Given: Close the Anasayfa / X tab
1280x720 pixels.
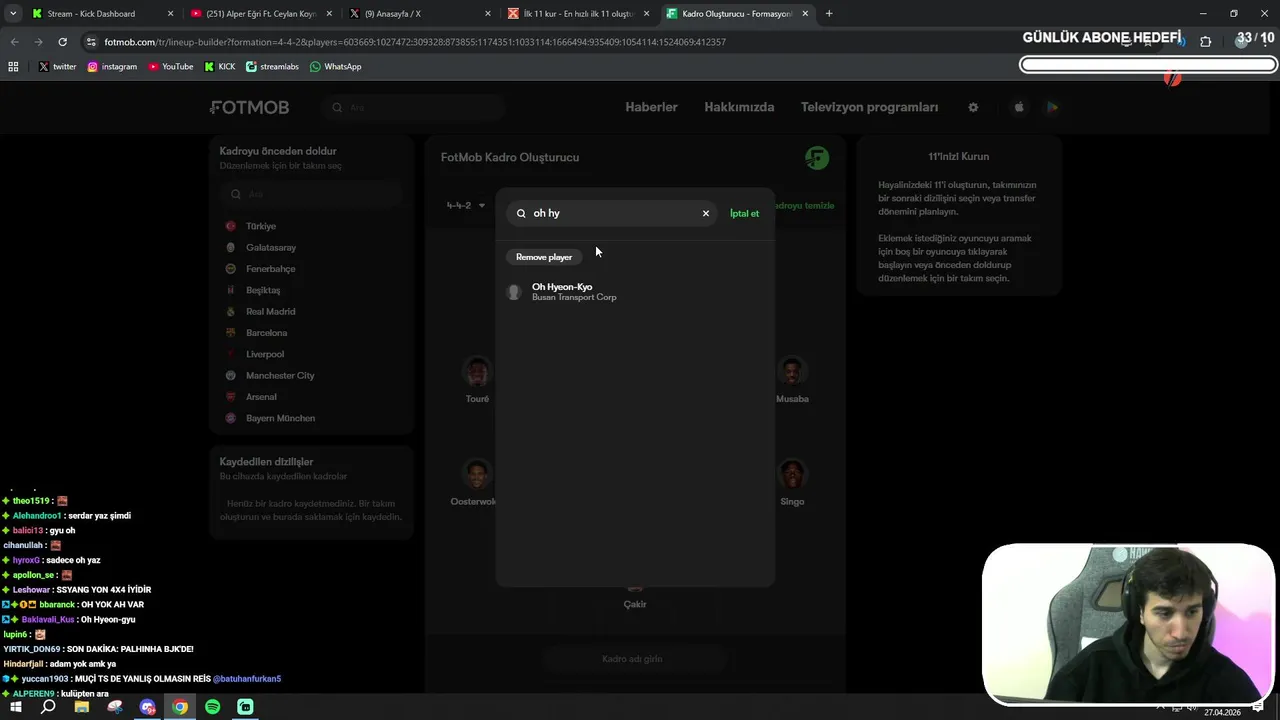Looking at the screenshot, I should [x=488, y=14].
